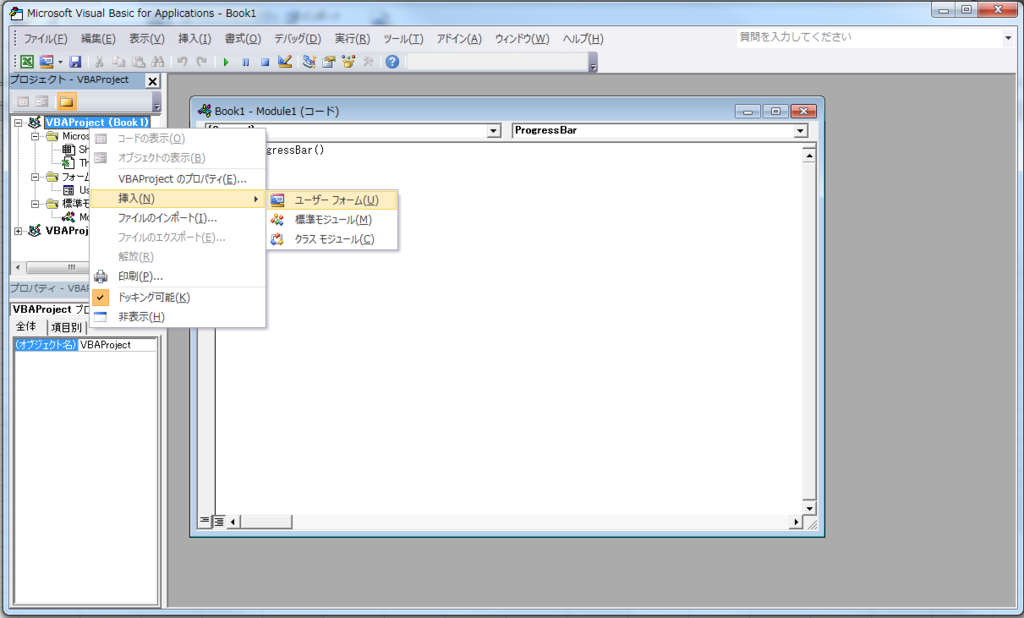Viewport: 1024px width, 618px height.
Task: Click the Cut scissors icon
Action: (99, 62)
